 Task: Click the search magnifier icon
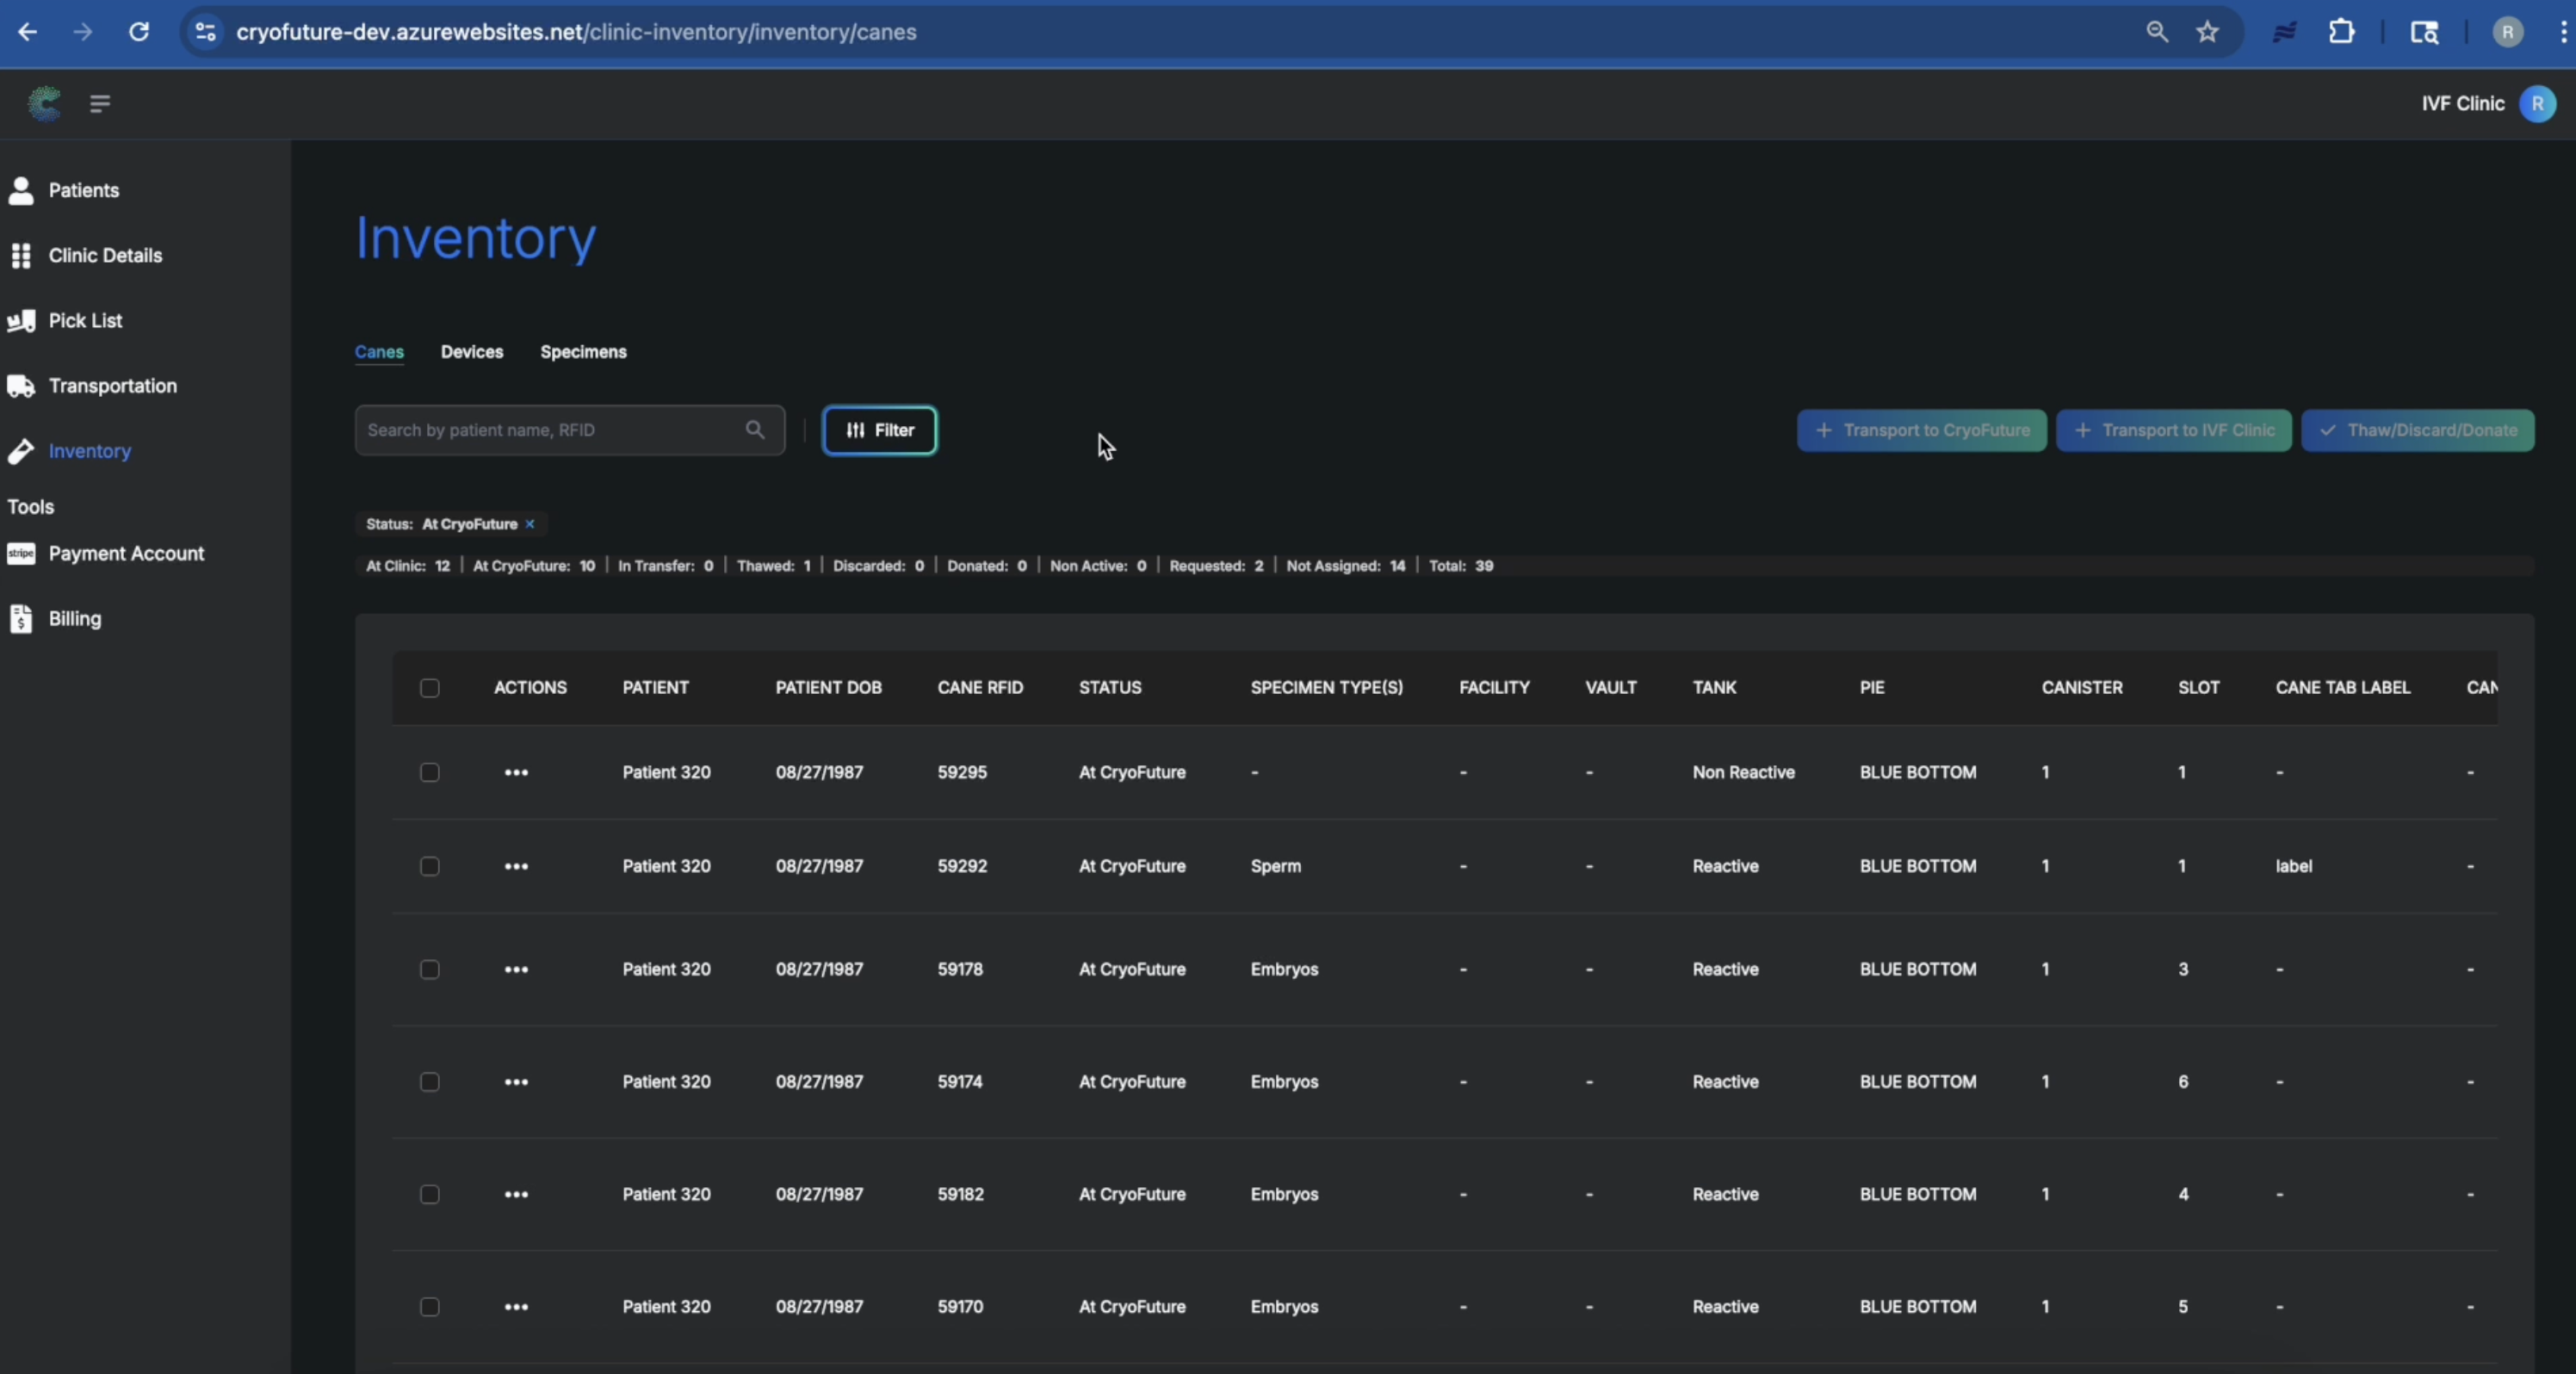click(x=755, y=430)
